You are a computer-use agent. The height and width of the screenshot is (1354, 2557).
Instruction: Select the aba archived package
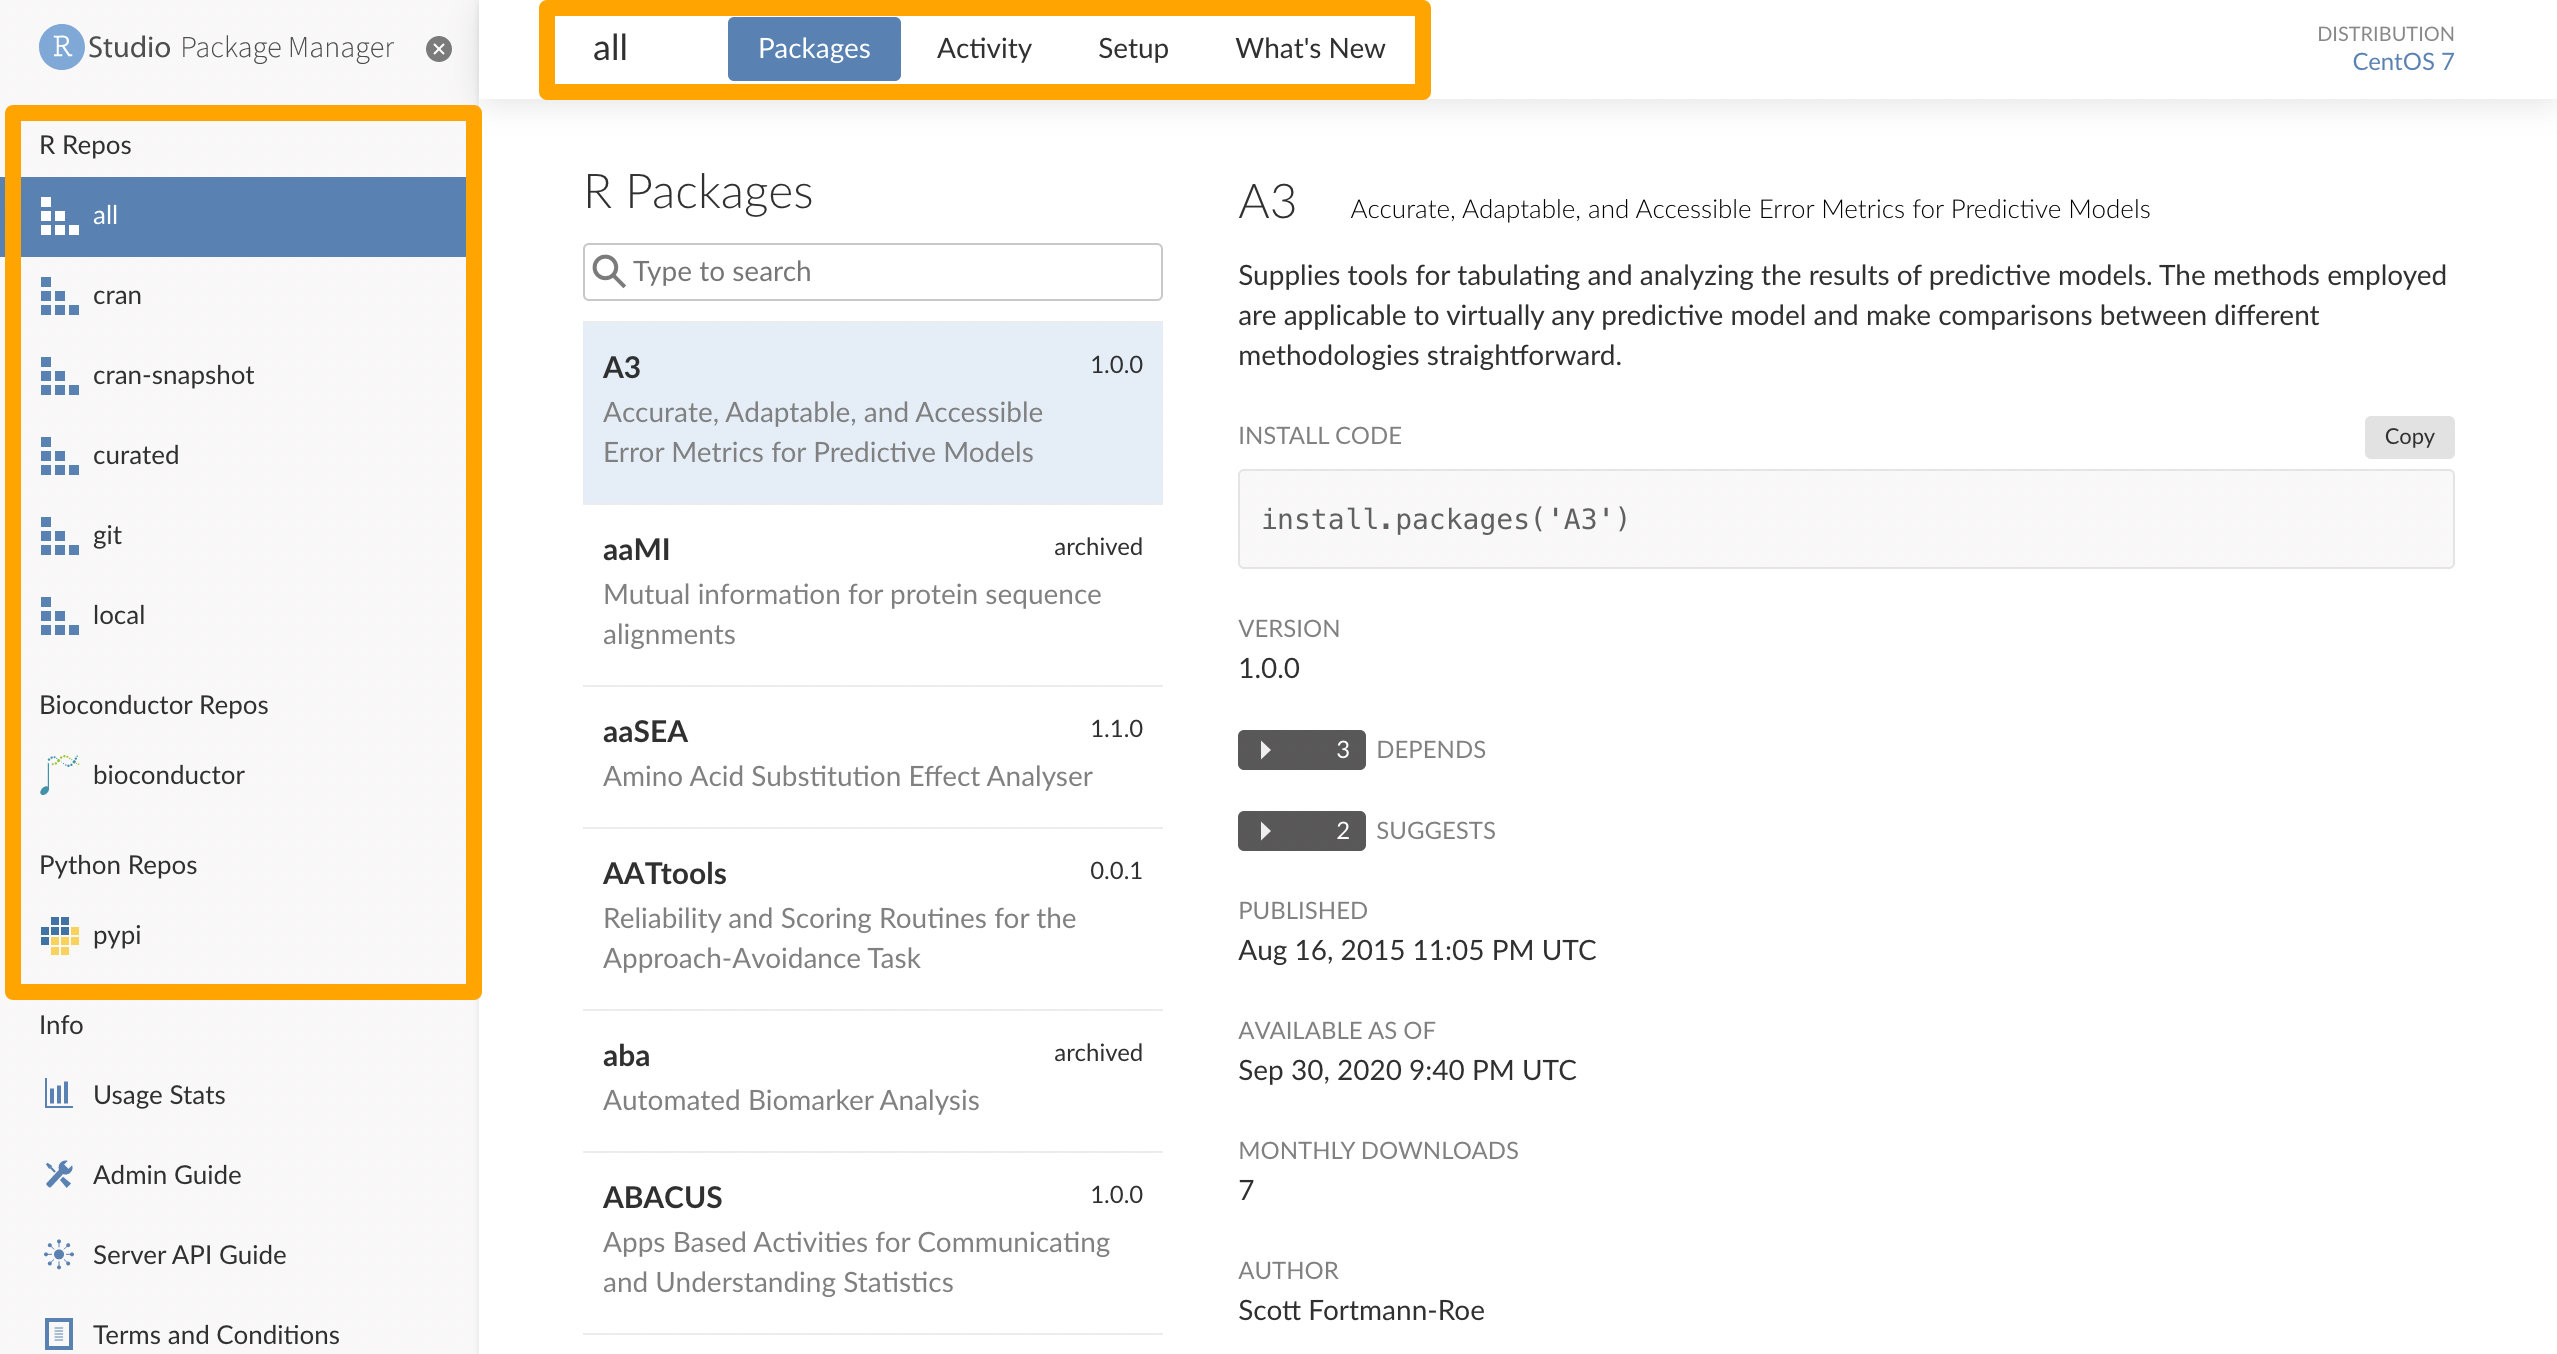872,1080
